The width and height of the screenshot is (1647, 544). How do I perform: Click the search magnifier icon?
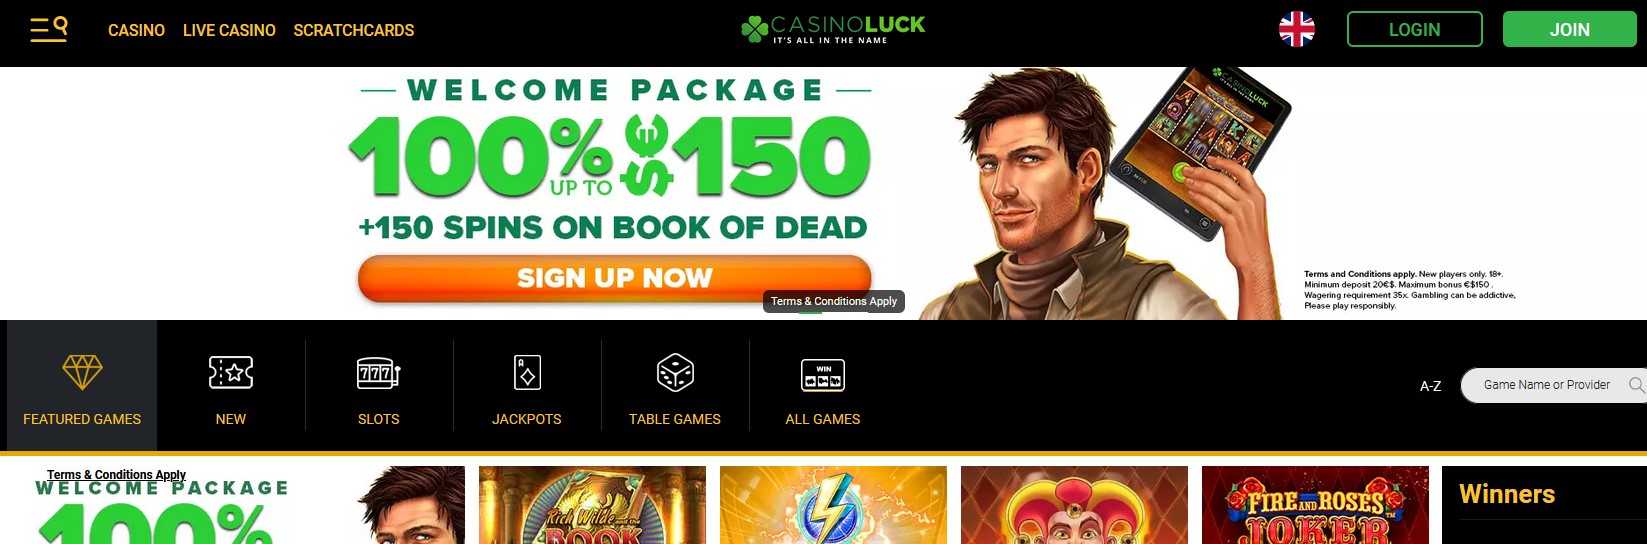tap(1636, 385)
